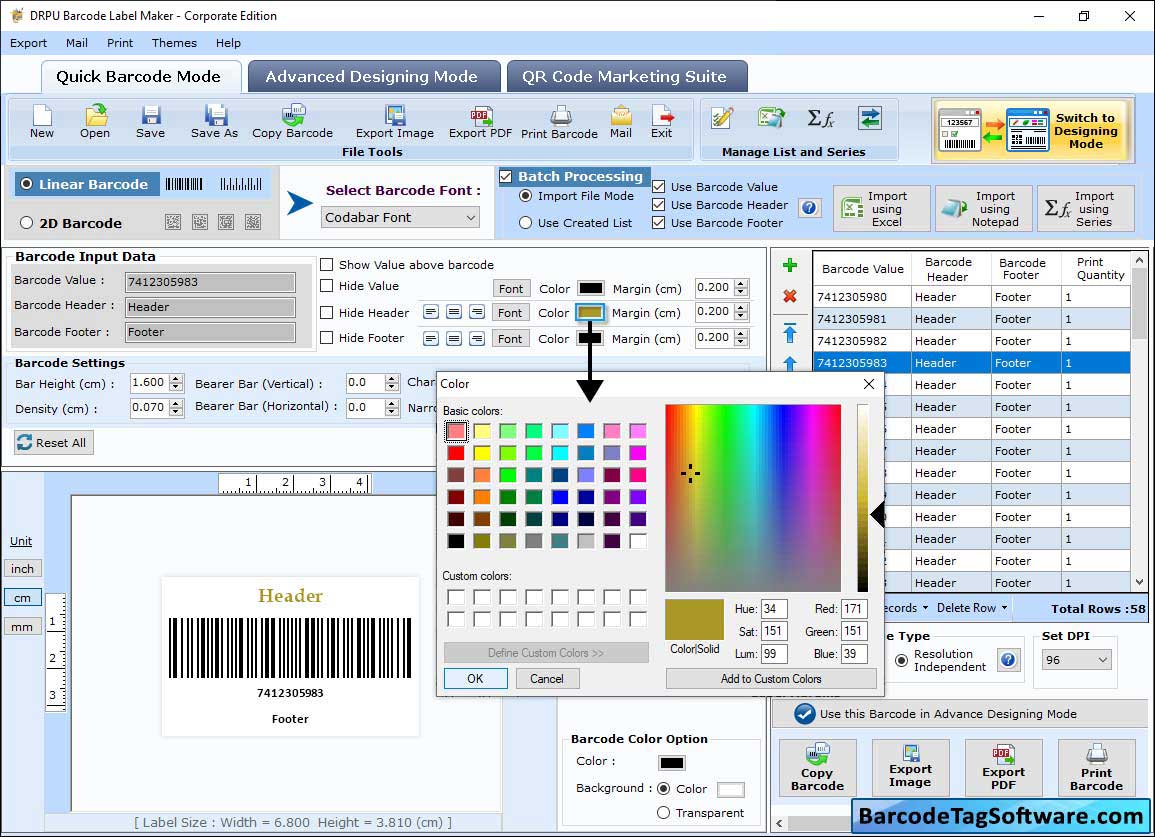
Task: Select the cm unit button
Action: [22, 598]
